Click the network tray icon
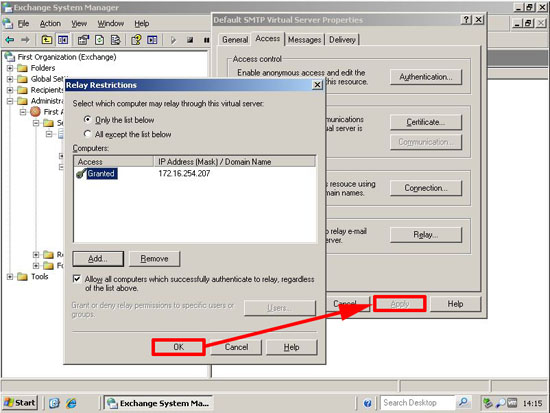 click(487, 403)
